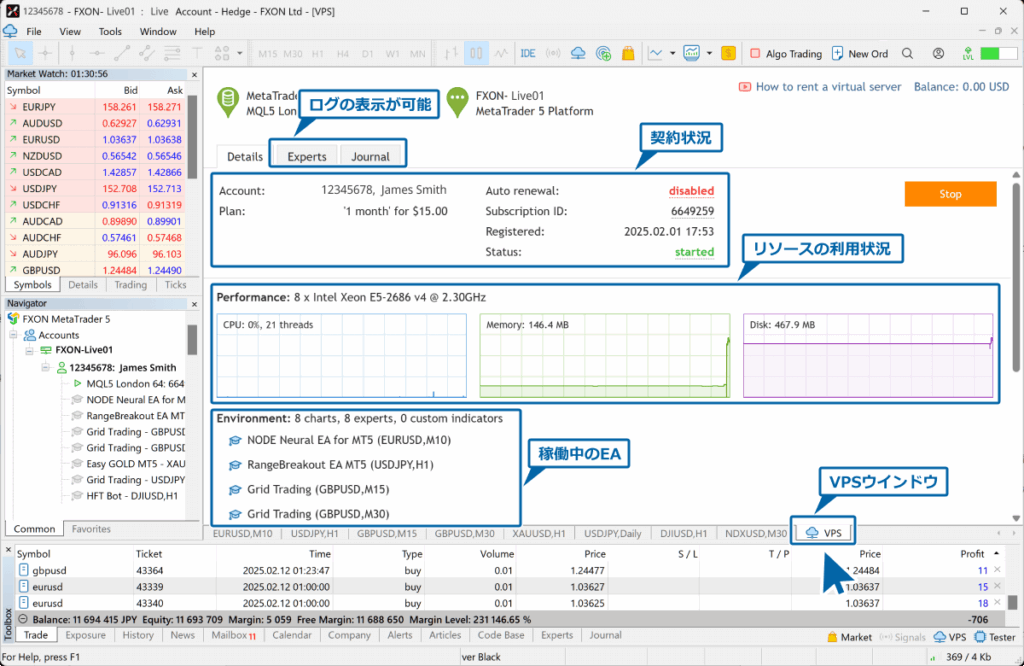The width and height of the screenshot is (1024, 666).
Task: Open the VPS cloud shortcut in Toolbox footer
Action: 950,637
